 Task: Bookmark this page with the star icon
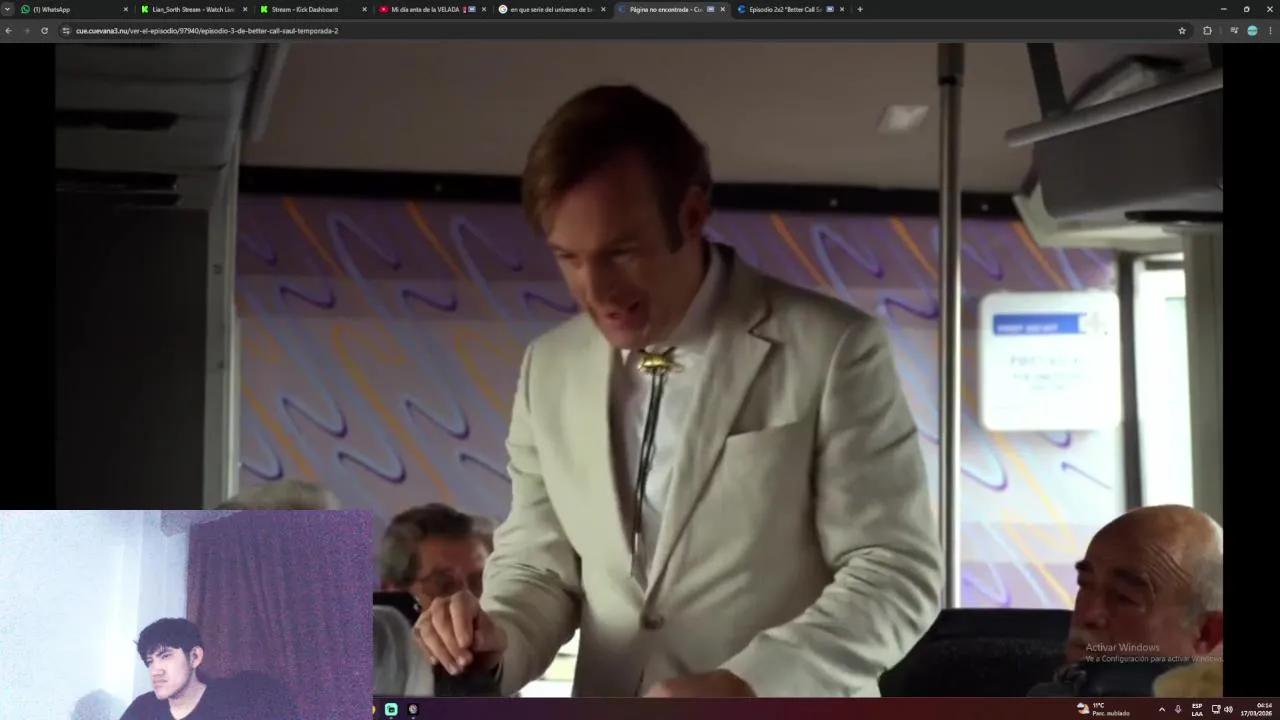point(1182,31)
